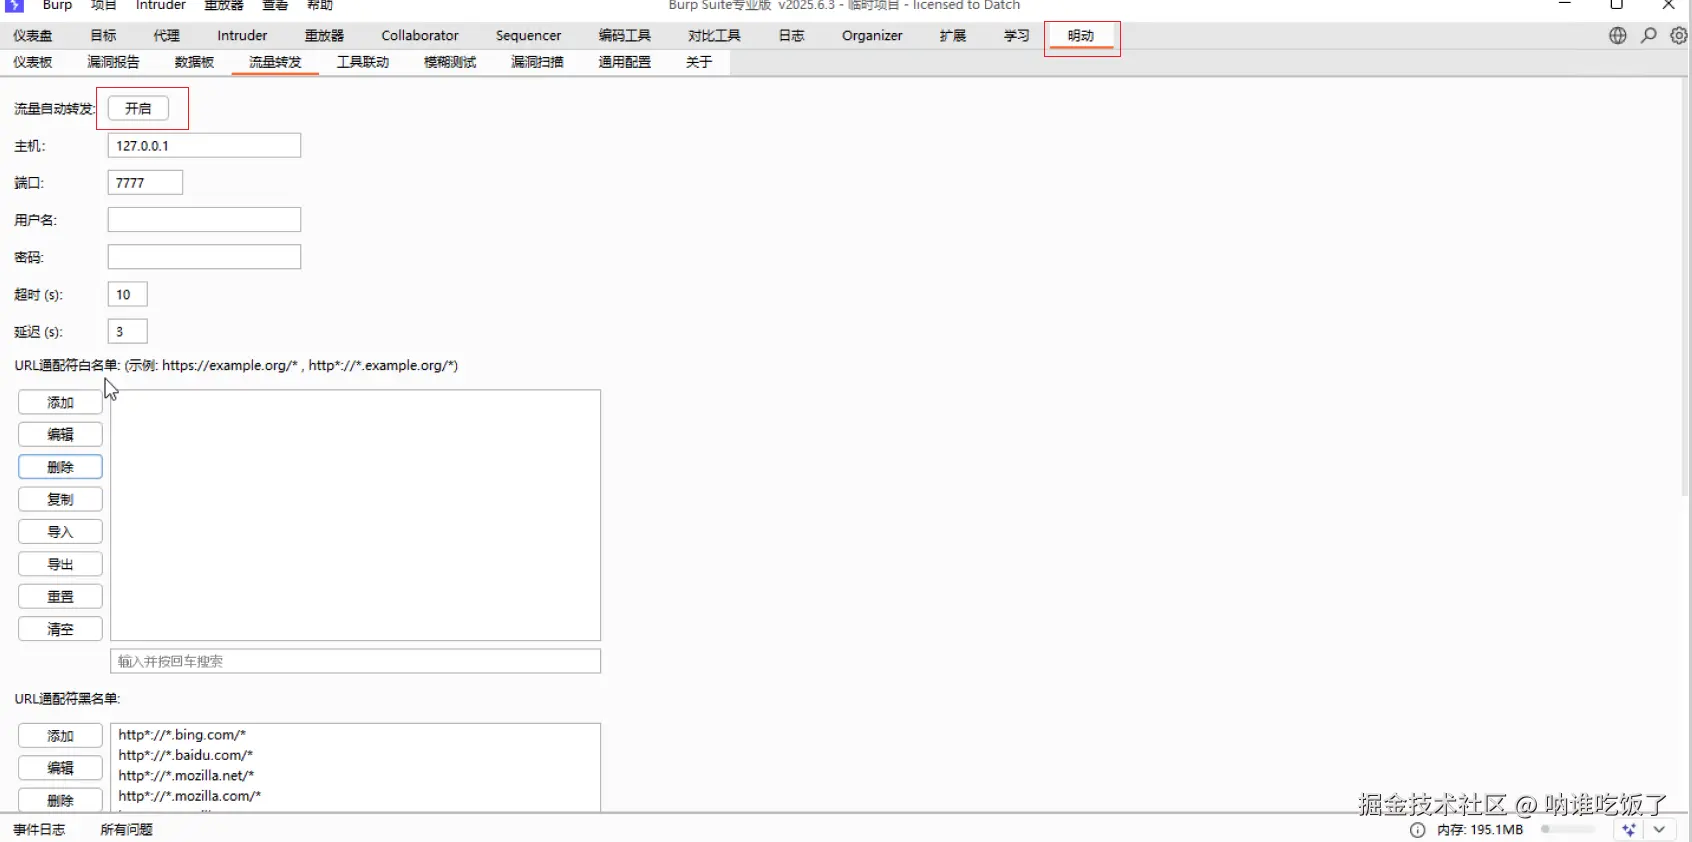
Task: Open the 漏洞扫描 sub-tab
Action: coord(537,62)
